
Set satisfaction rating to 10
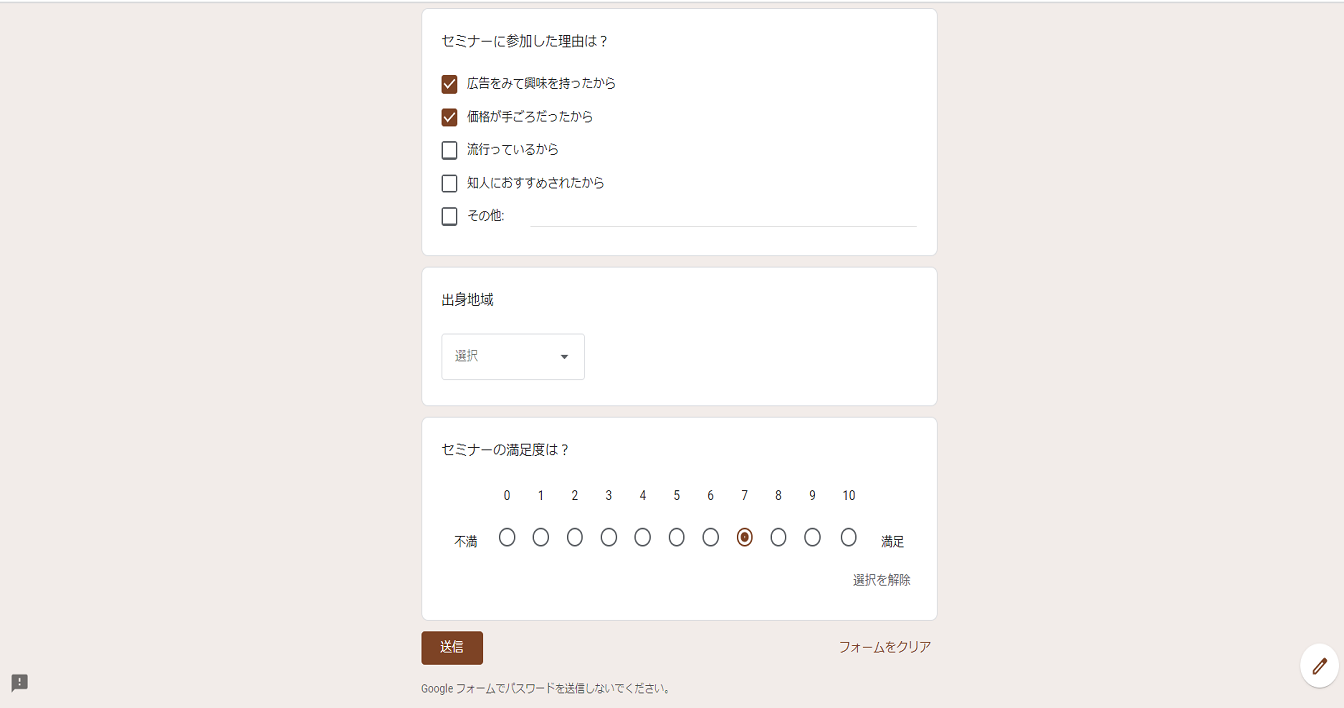click(x=849, y=537)
